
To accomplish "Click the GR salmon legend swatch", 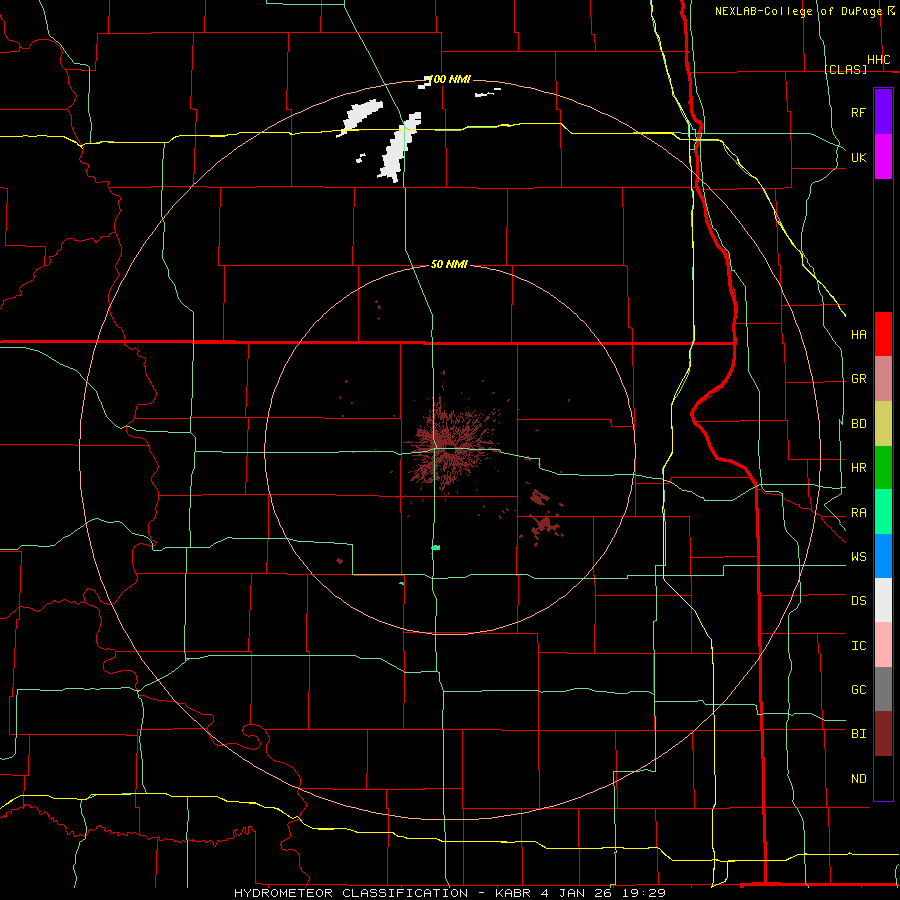I will click(x=883, y=379).
